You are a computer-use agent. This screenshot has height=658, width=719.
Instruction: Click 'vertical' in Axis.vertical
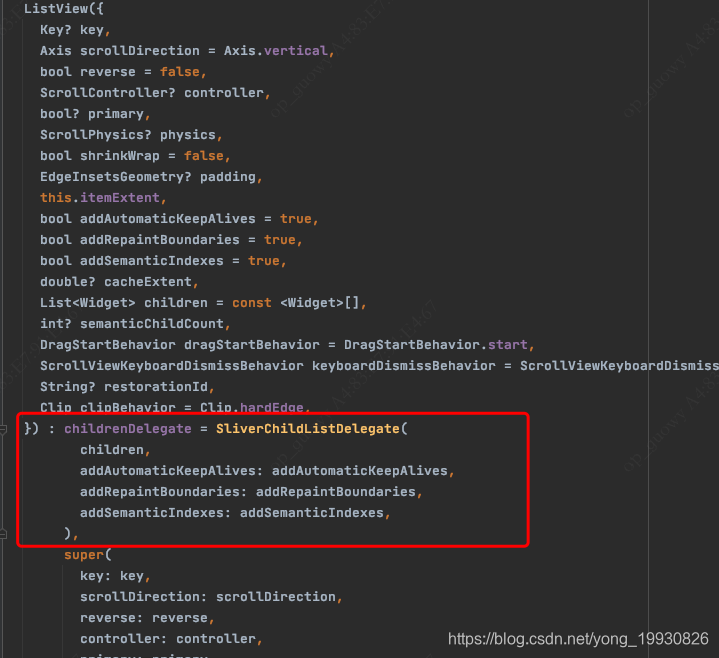pyautogui.click(x=296, y=50)
